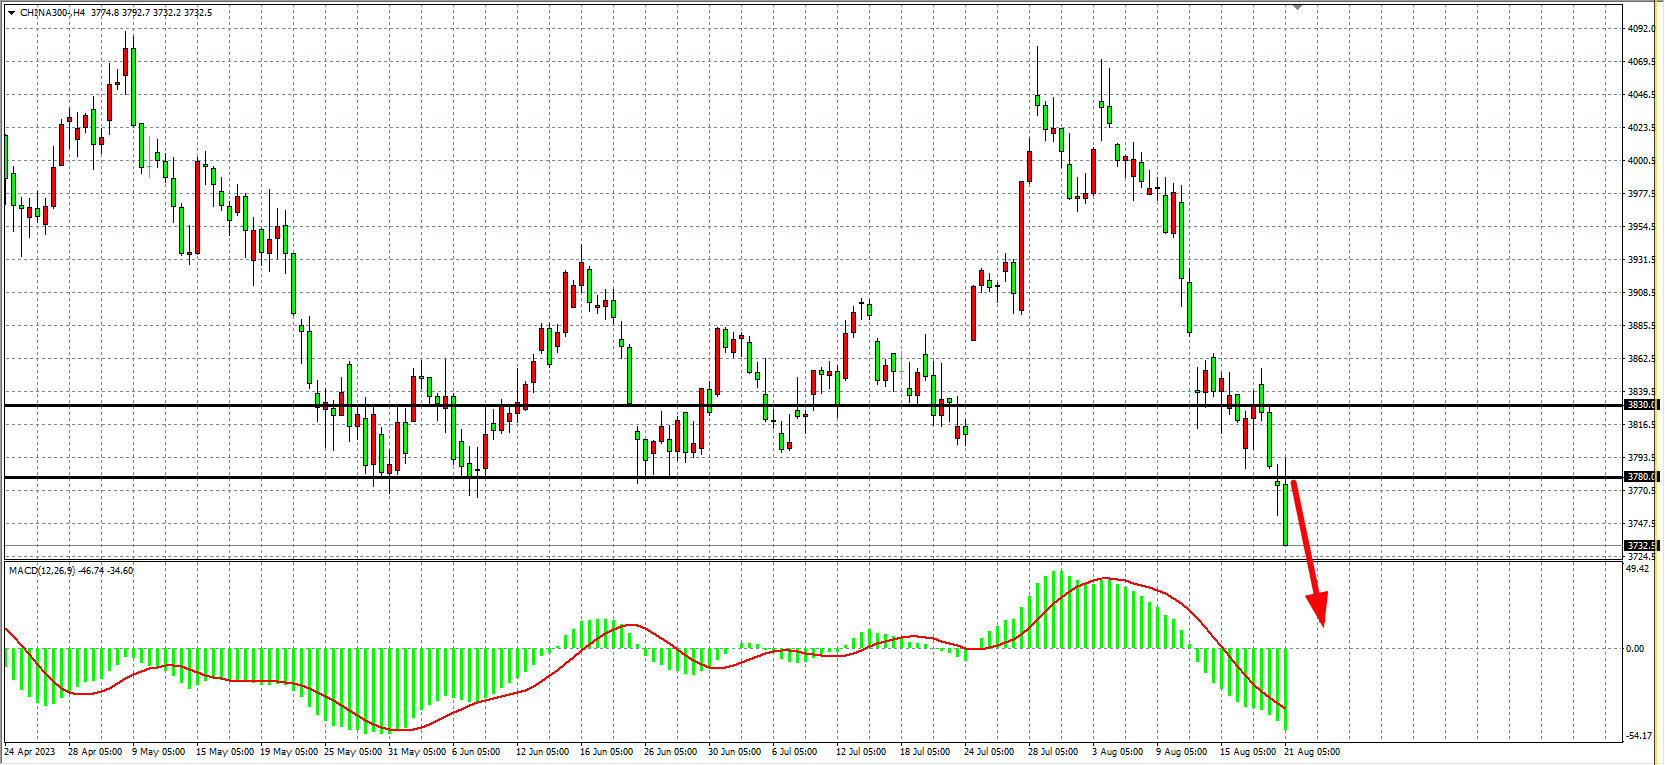Click the 3 Aug 05:00 time label
The width and height of the screenshot is (1665, 765).
[1117, 752]
